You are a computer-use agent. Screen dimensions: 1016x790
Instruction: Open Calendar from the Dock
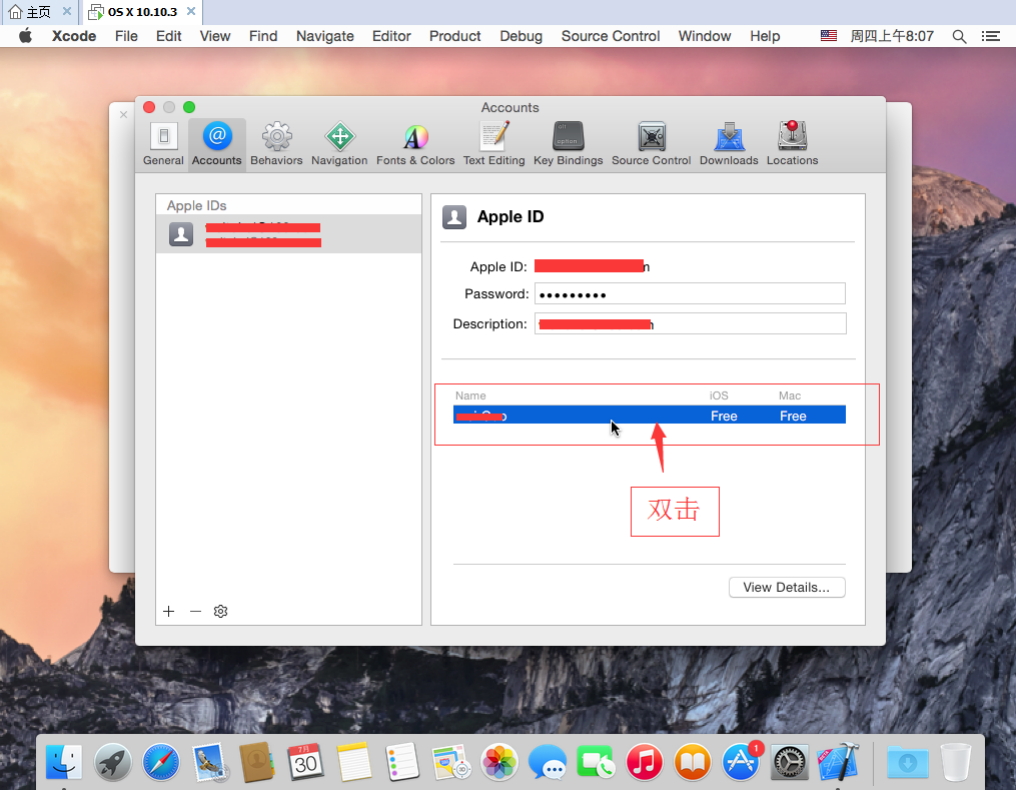(305, 761)
